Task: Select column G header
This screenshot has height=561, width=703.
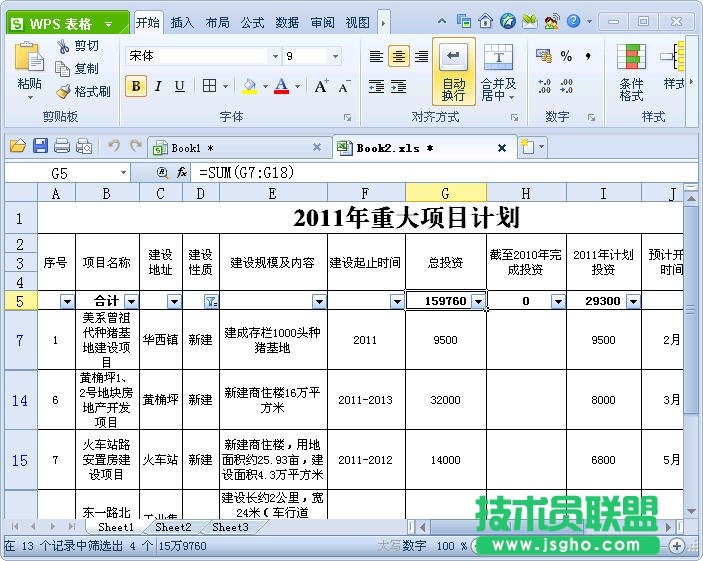Action: pyautogui.click(x=446, y=193)
